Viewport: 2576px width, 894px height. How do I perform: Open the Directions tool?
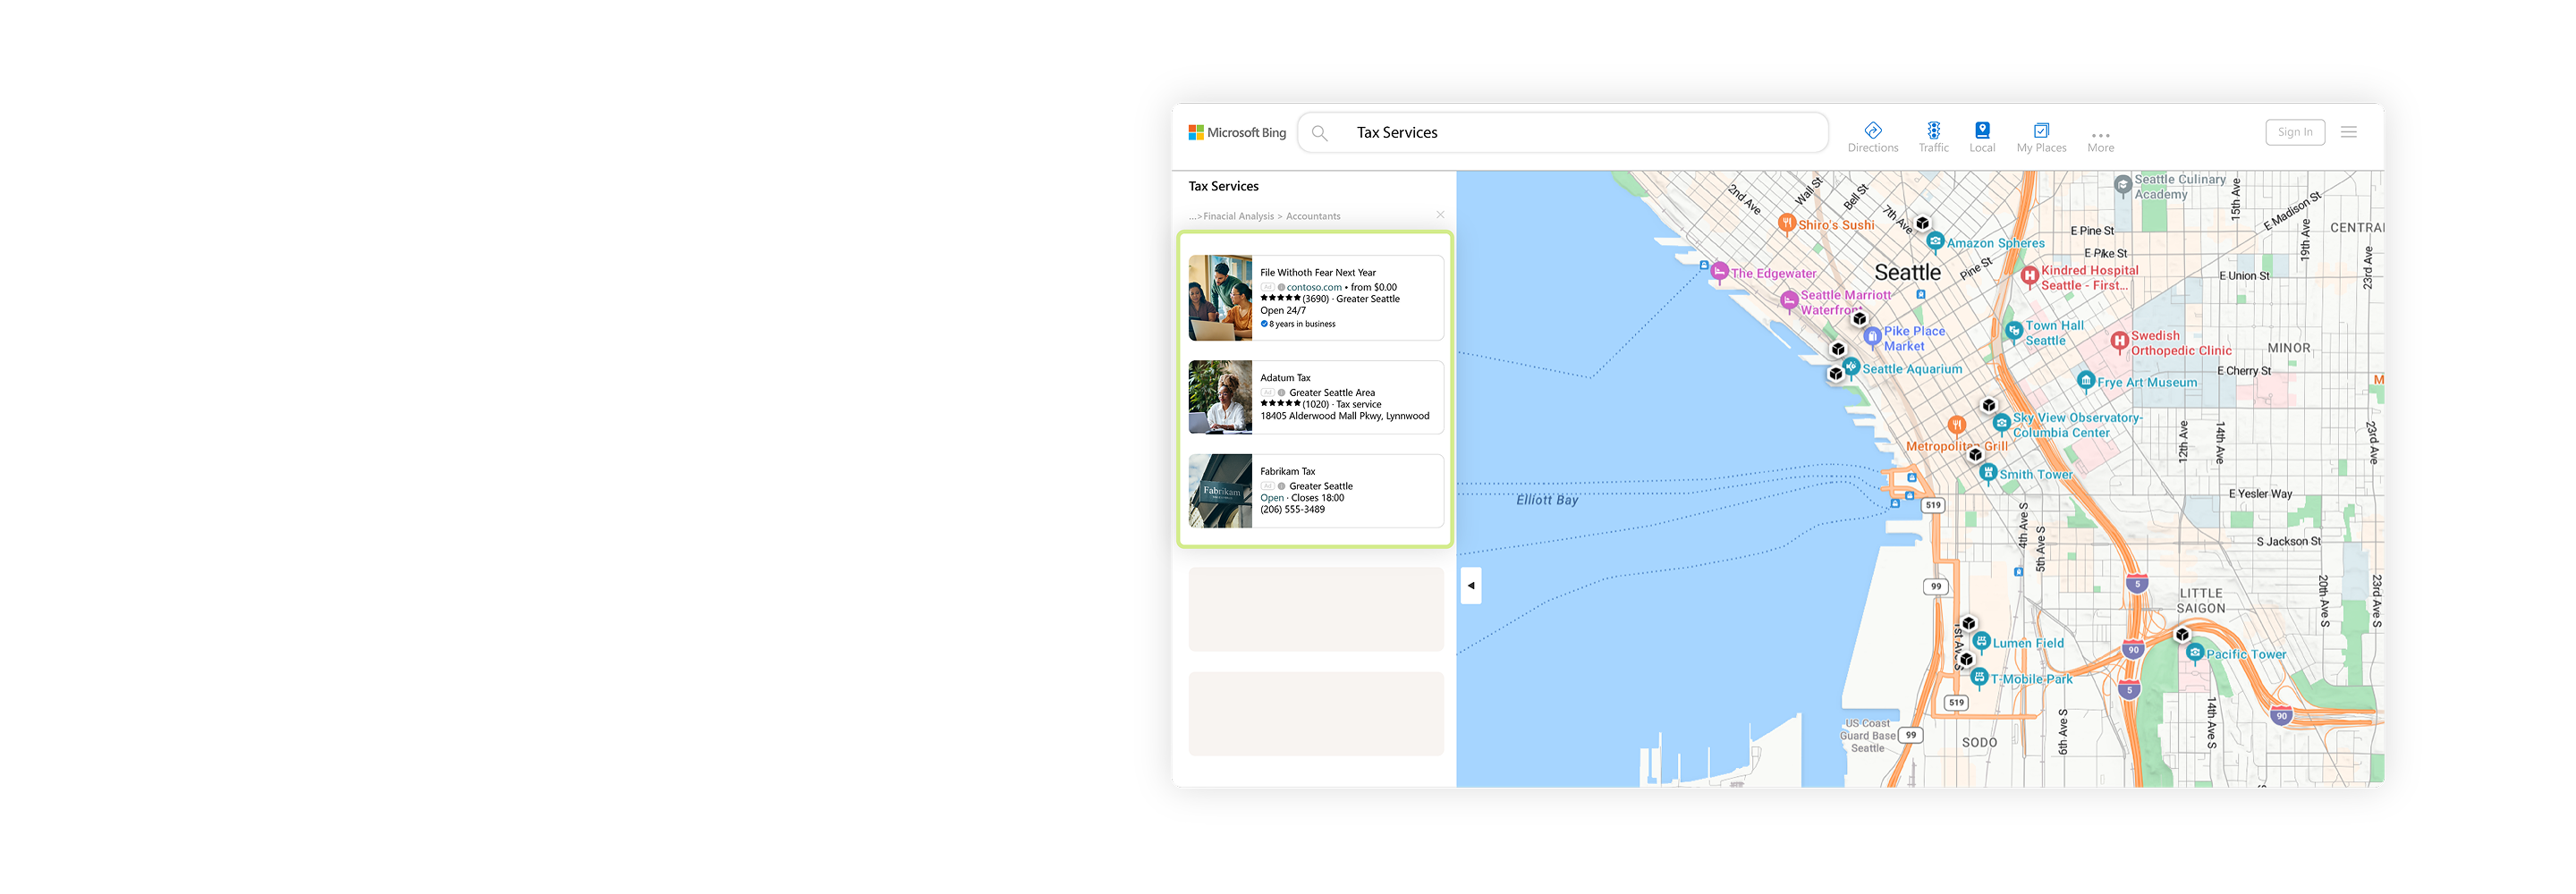(1872, 136)
